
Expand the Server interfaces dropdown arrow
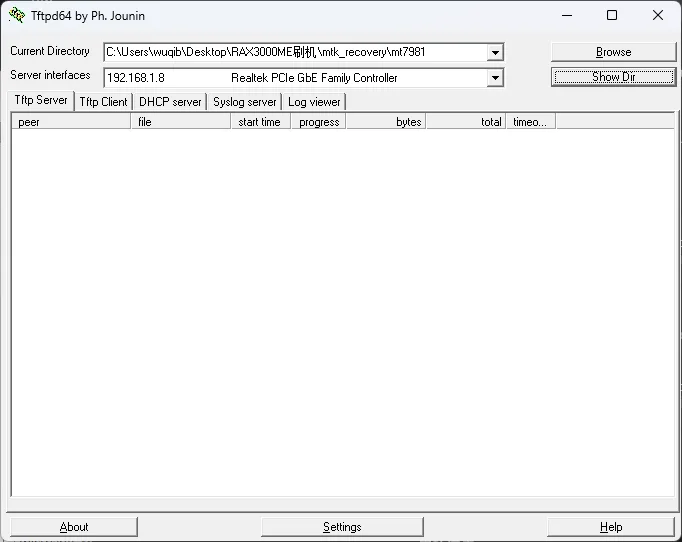[495, 78]
